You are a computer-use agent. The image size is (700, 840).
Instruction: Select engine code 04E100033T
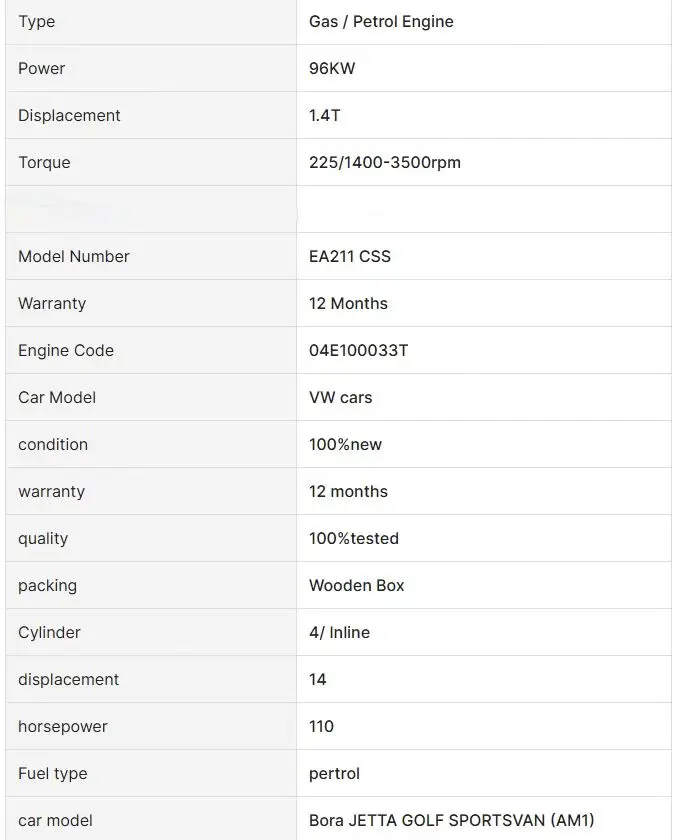pos(358,350)
